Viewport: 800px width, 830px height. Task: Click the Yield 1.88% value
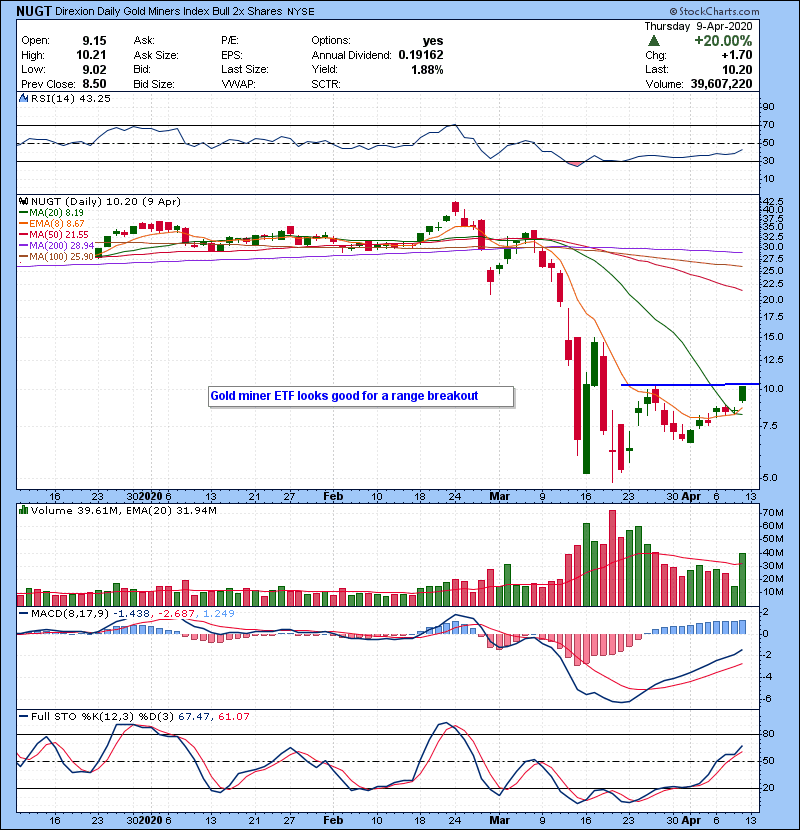coord(427,69)
